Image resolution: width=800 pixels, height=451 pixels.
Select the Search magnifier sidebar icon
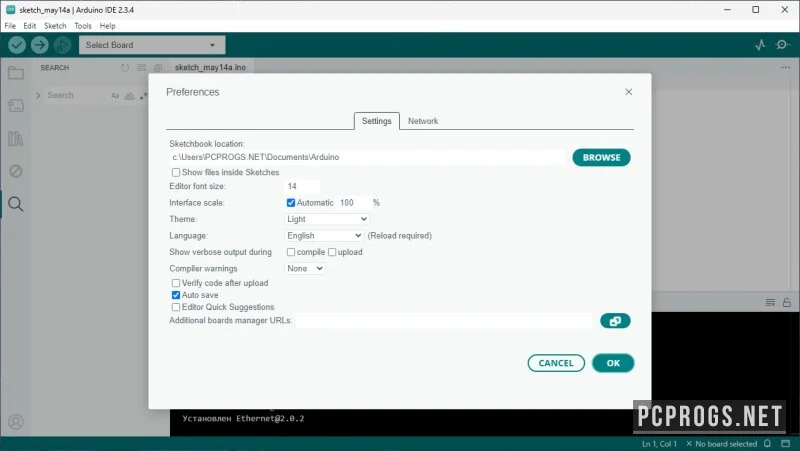tap(16, 204)
